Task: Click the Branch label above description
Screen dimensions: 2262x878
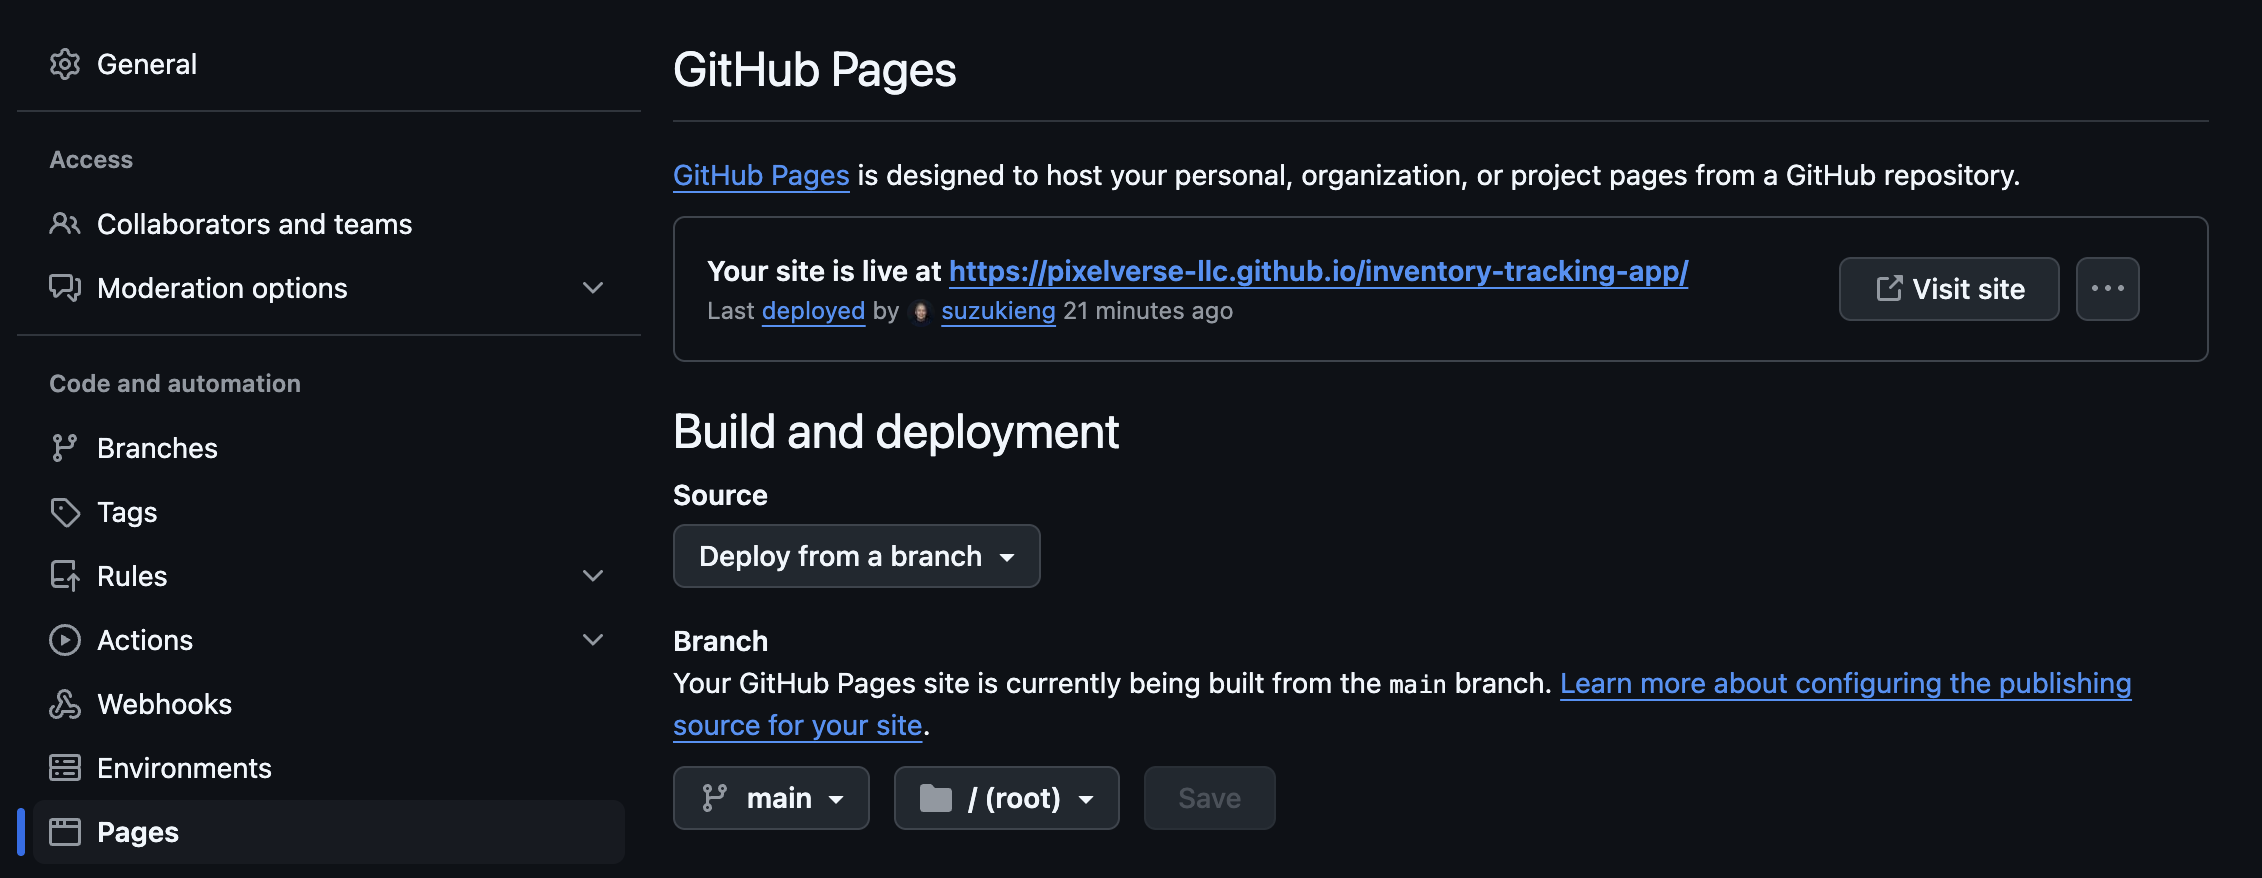Action: [720, 641]
